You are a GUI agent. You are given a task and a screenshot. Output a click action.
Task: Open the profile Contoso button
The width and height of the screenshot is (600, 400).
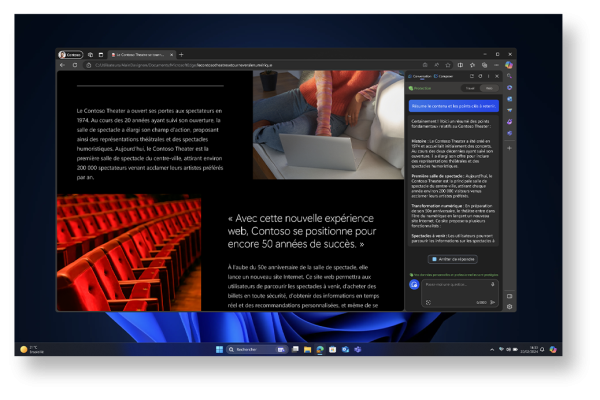71,54
